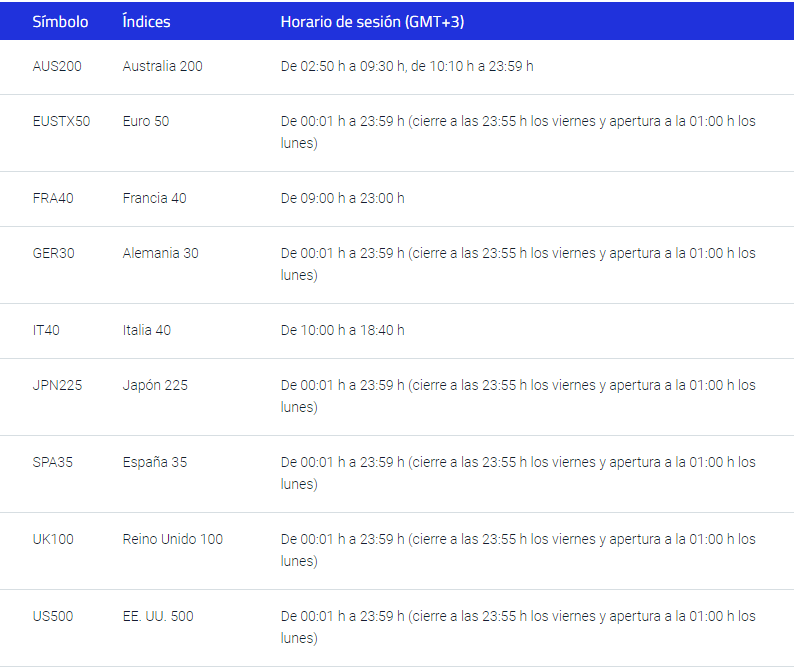Click the schedule De 09:00 h a 23:00 h
This screenshot has width=808, height=670.
point(343,198)
